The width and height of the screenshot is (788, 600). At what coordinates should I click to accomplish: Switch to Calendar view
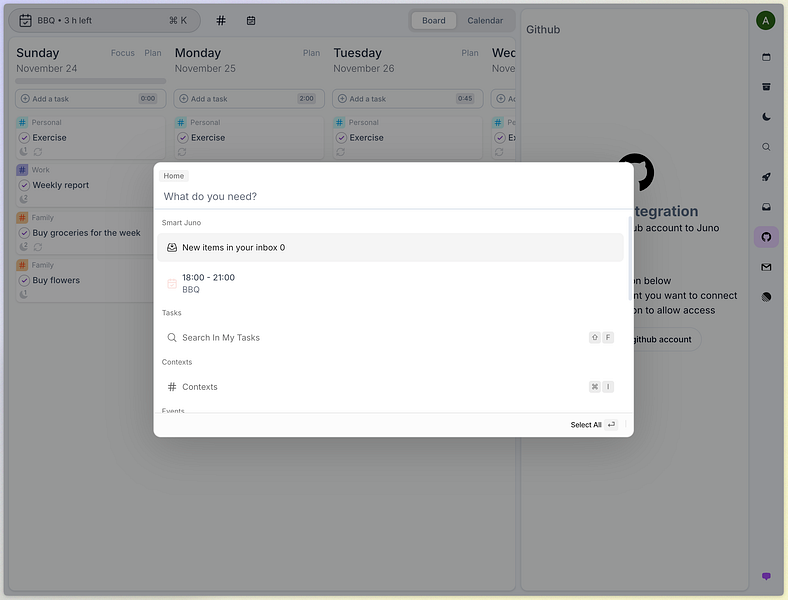(485, 21)
